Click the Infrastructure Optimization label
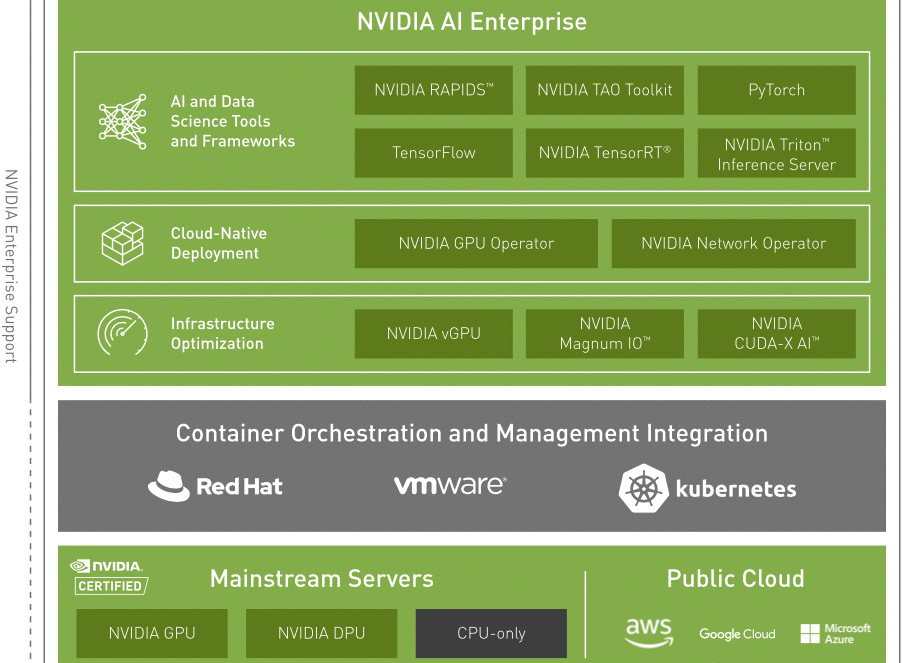The image size is (903, 663). (222, 334)
